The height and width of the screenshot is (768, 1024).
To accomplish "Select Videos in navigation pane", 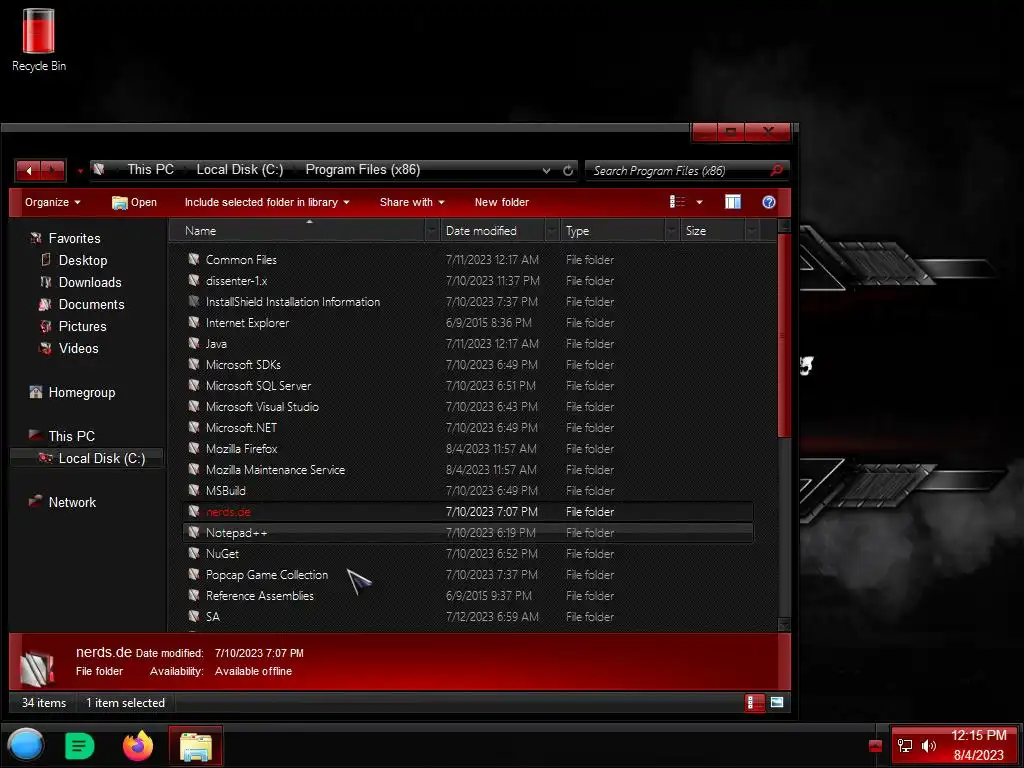I will click(x=78, y=349).
